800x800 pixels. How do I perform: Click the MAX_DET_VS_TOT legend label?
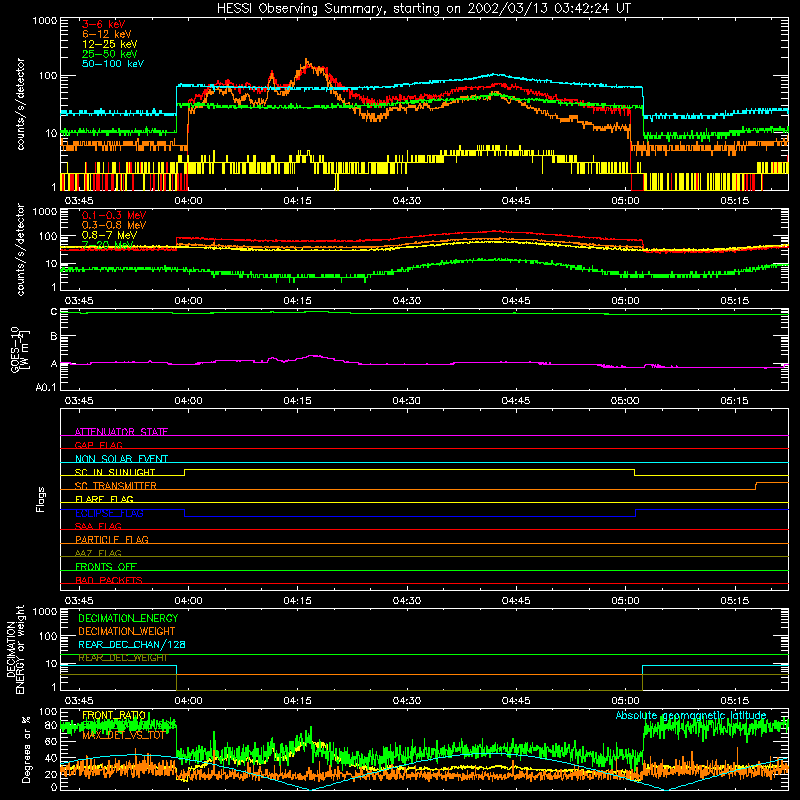click(123, 735)
